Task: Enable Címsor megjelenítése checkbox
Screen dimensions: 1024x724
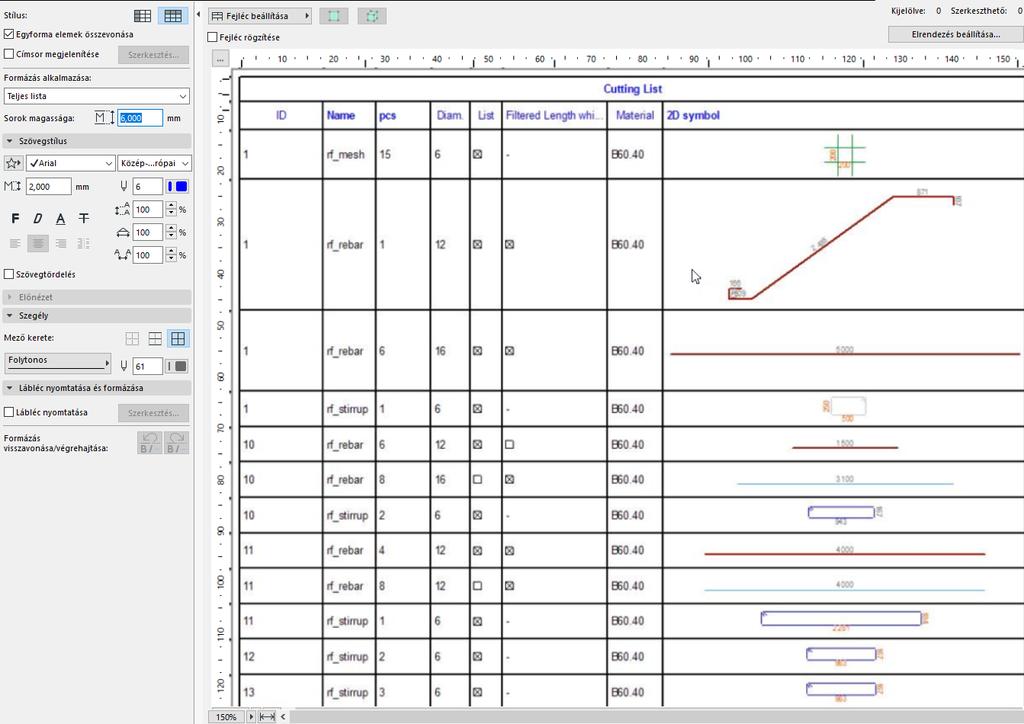Action: (9, 54)
